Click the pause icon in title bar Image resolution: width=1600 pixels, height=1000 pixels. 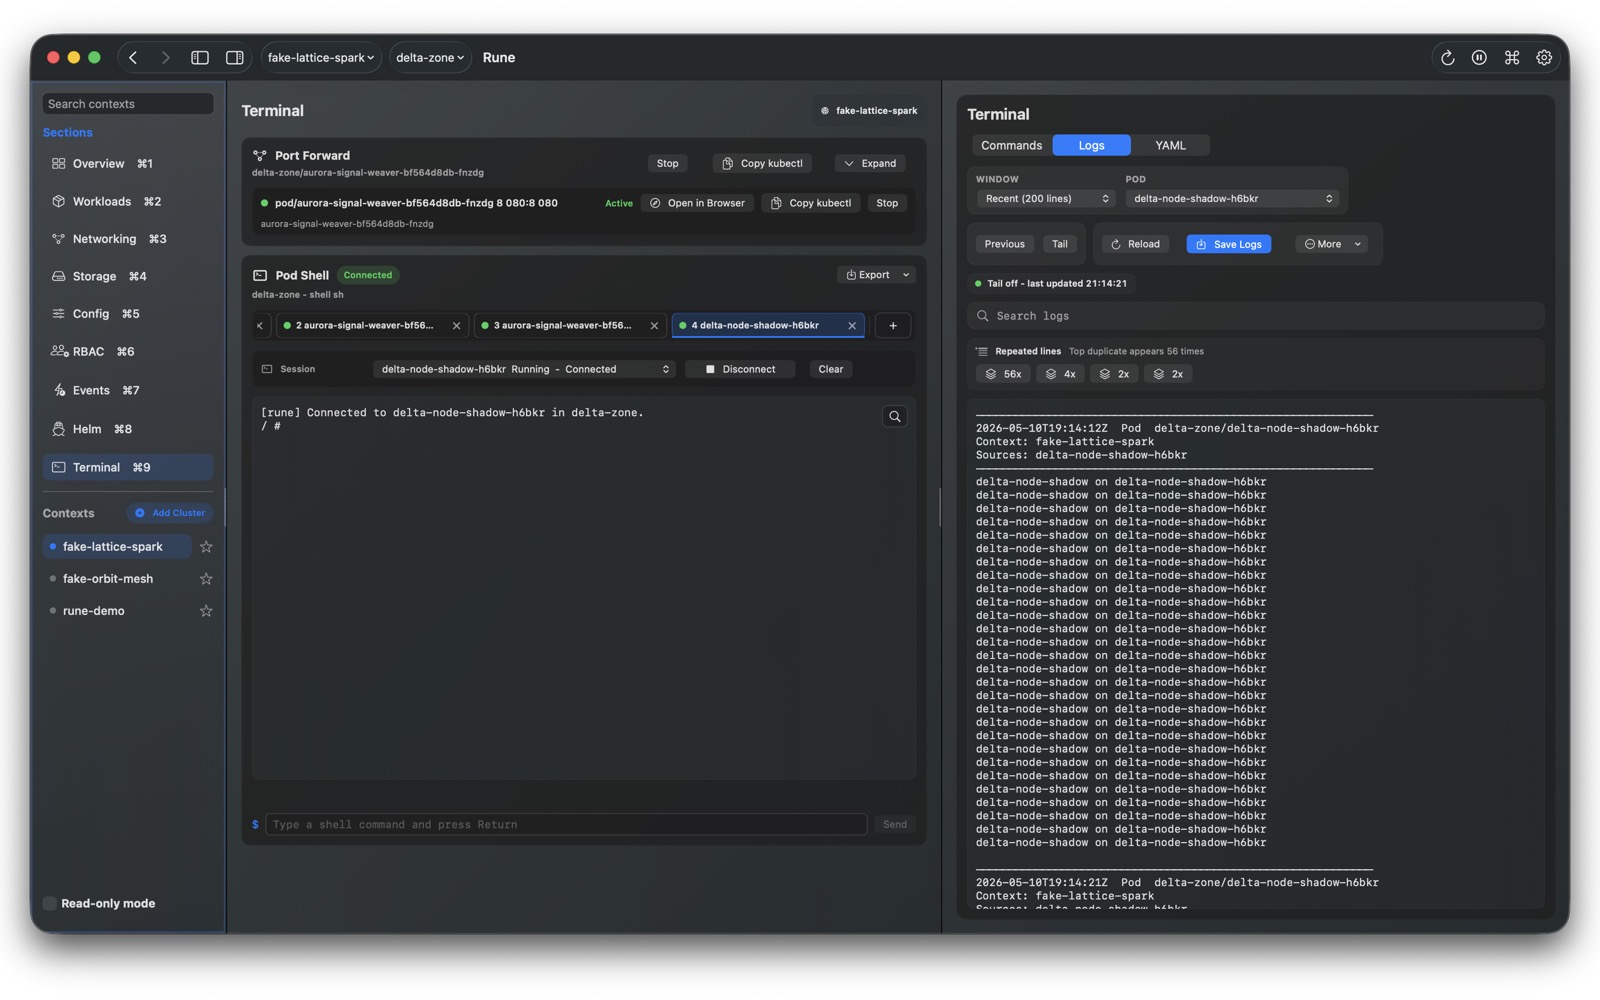(1479, 58)
